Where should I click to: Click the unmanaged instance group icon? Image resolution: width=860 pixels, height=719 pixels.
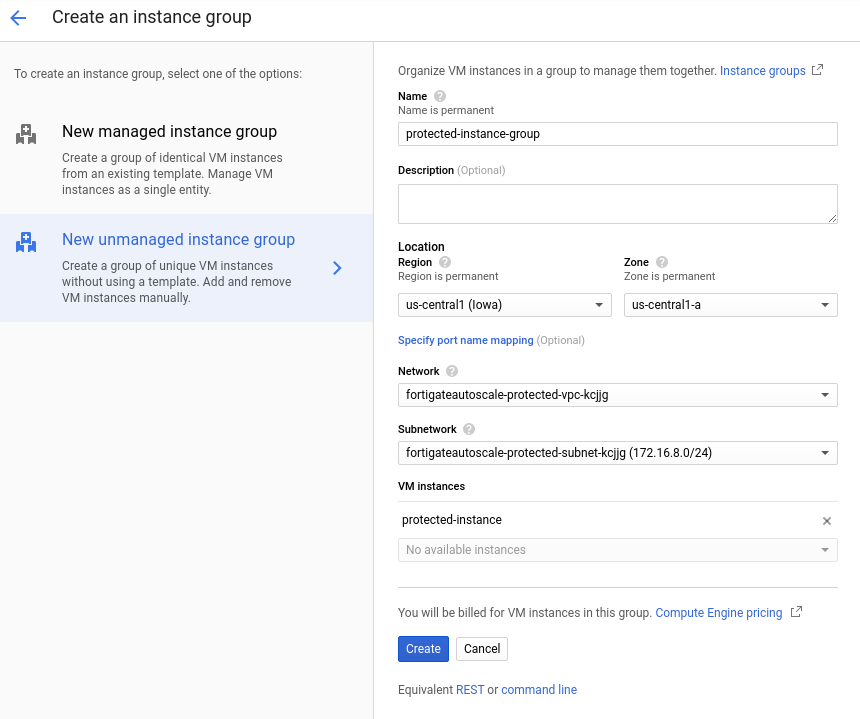(x=26, y=241)
